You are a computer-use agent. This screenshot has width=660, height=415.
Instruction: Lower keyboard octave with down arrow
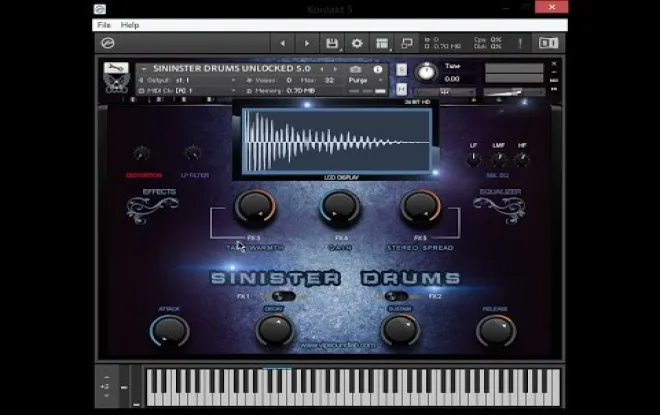click(x=106, y=396)
